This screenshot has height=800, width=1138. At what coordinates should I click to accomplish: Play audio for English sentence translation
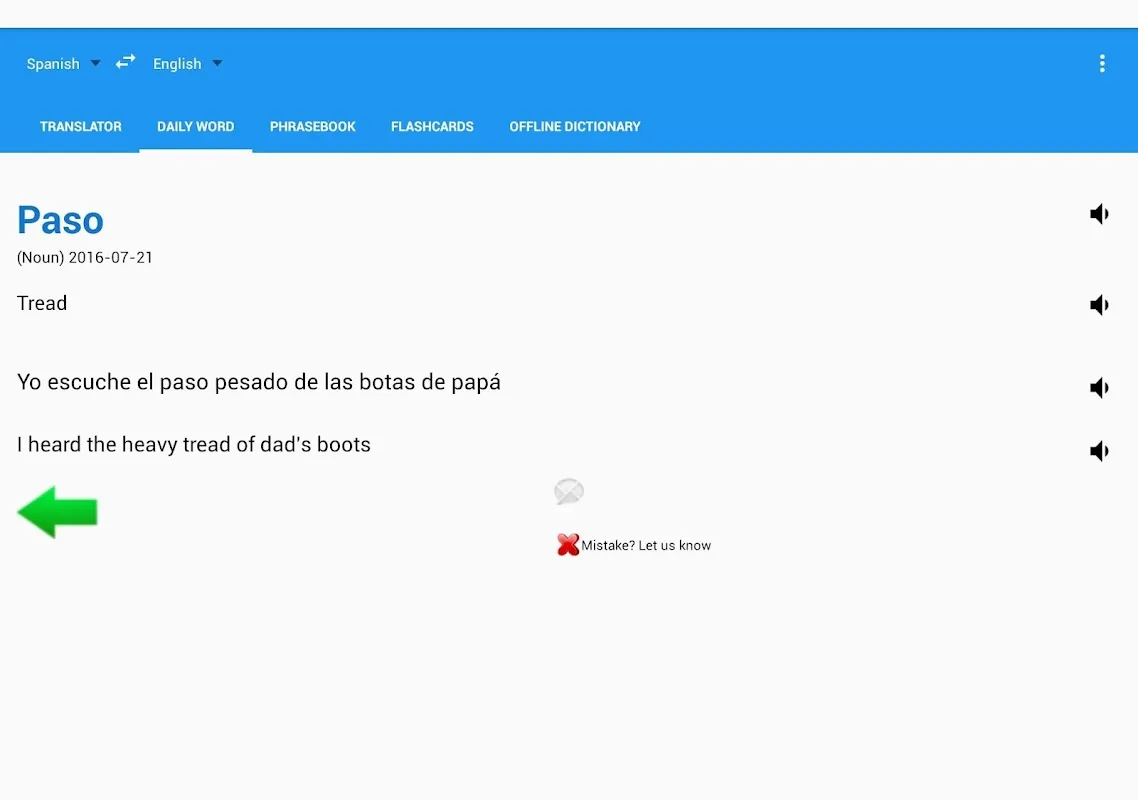tap(1099, 451)
